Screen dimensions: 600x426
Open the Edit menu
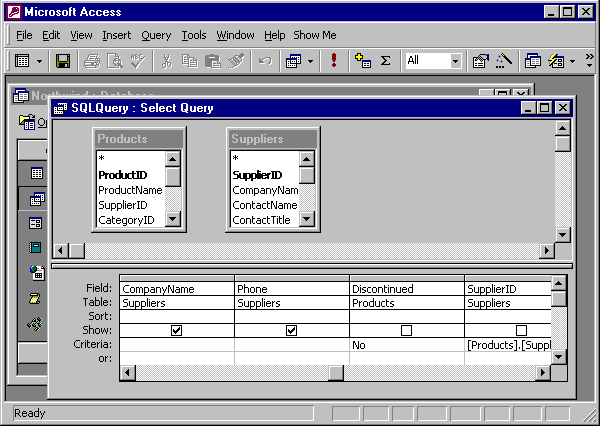[51, 35]
